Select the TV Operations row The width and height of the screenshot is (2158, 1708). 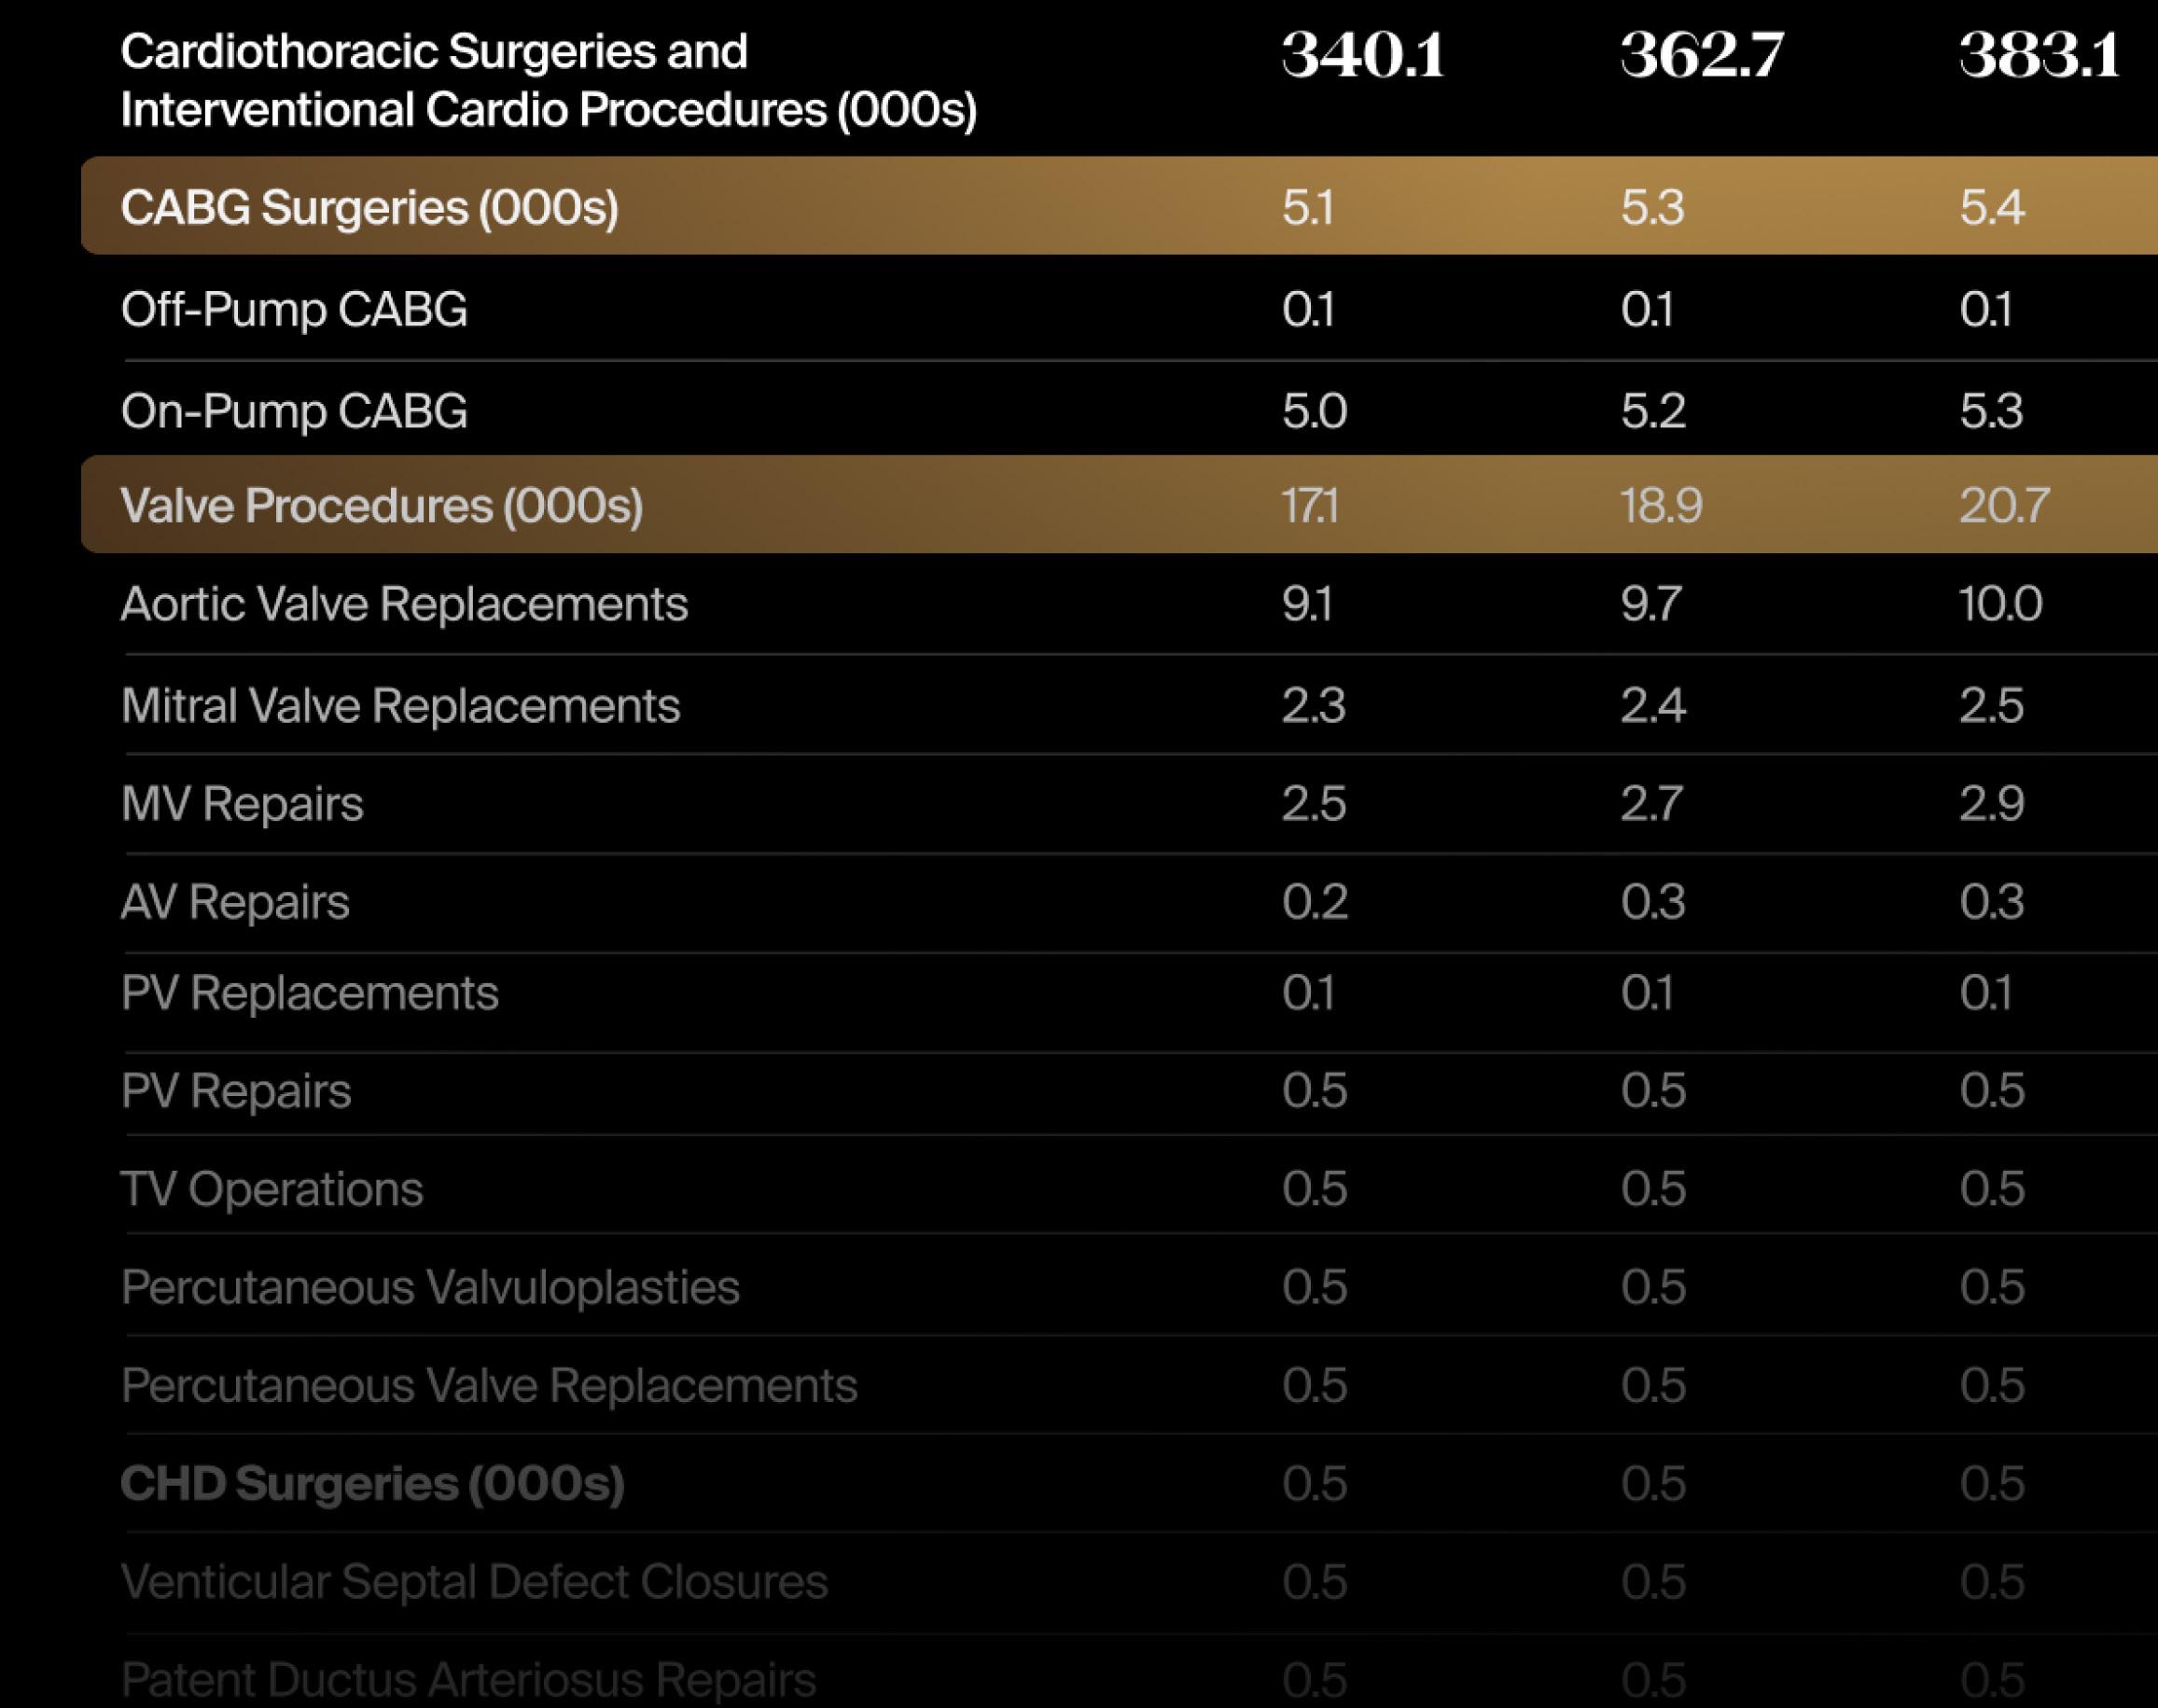click(x=272, y=1189)
